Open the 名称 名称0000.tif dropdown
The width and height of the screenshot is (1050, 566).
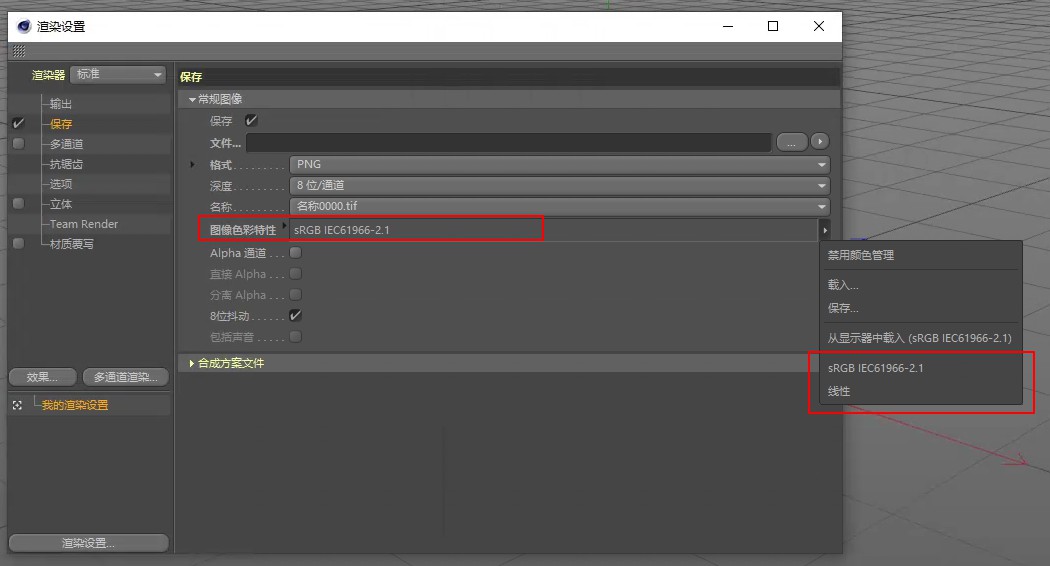tap(560, 206)
